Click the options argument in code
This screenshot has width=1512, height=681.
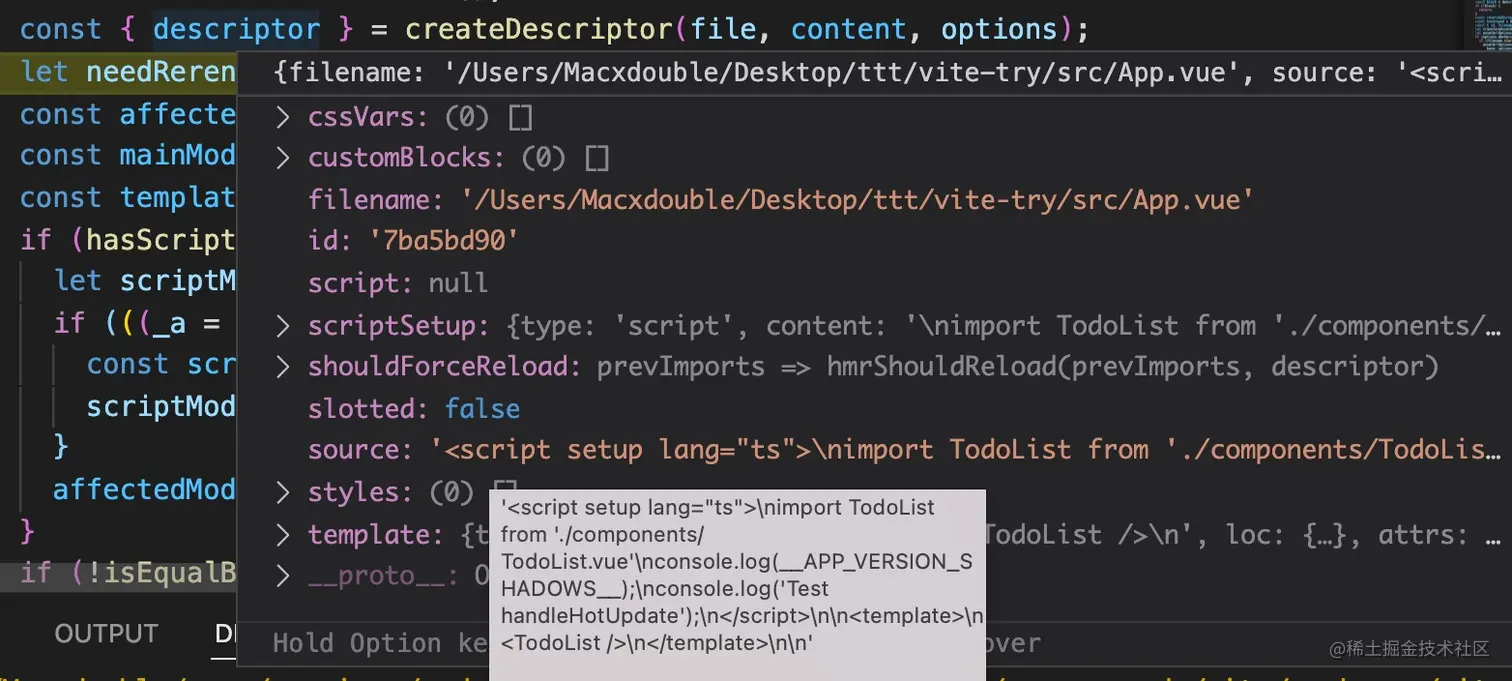coord(998,29)
